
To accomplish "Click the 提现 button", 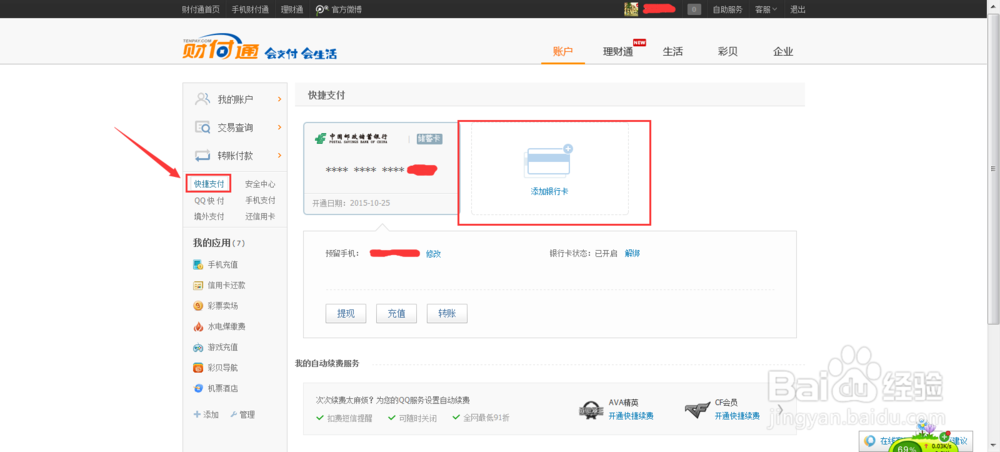I will (x=346, y=314).
